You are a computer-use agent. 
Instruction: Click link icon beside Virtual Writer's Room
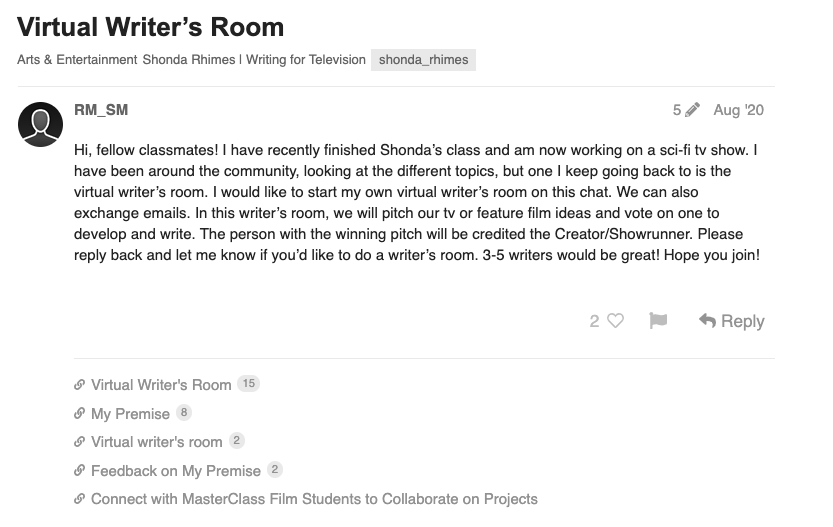tap(80, 385)
